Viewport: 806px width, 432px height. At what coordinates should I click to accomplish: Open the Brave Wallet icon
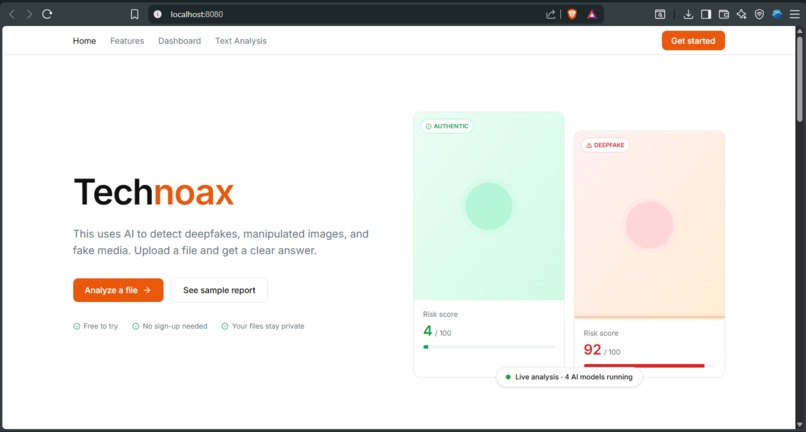pos(724,14)
